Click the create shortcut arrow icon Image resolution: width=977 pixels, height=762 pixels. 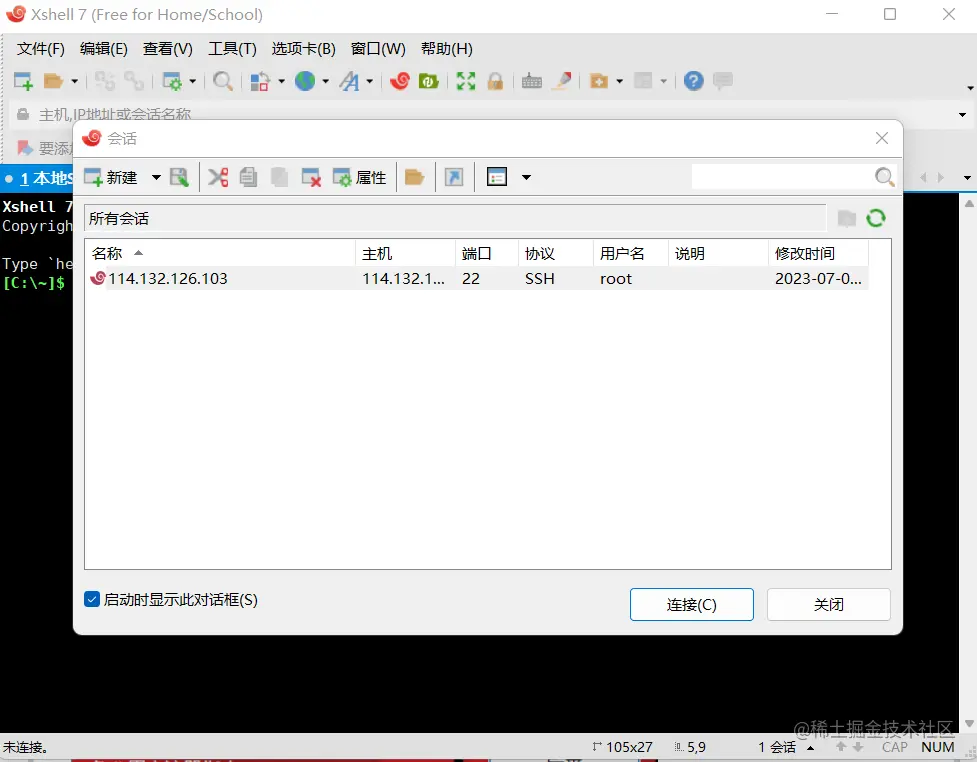454,178
